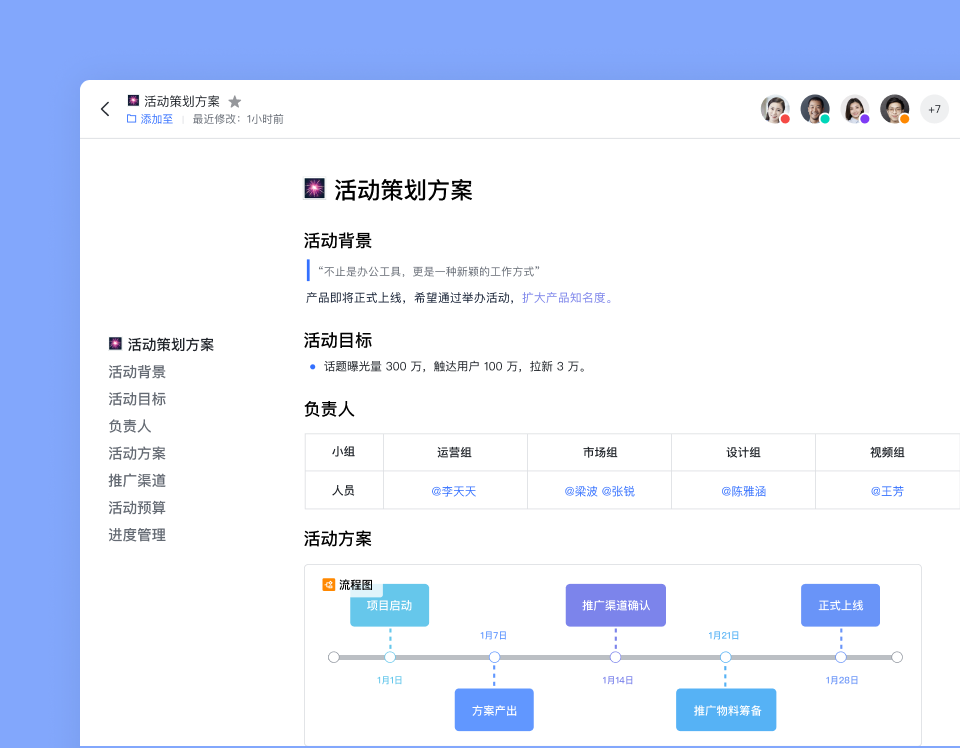Navigate to 进度管理 outline entry
The width and height of the screenshot is (960, 748).
coord(137,535)
